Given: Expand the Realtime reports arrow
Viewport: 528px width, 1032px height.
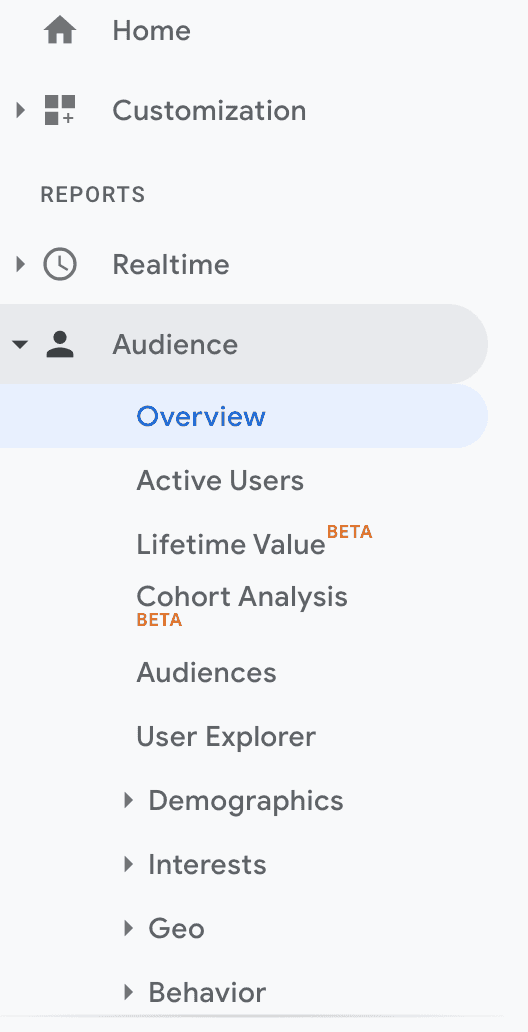Looking at the screenshot, I should point(20,265).
